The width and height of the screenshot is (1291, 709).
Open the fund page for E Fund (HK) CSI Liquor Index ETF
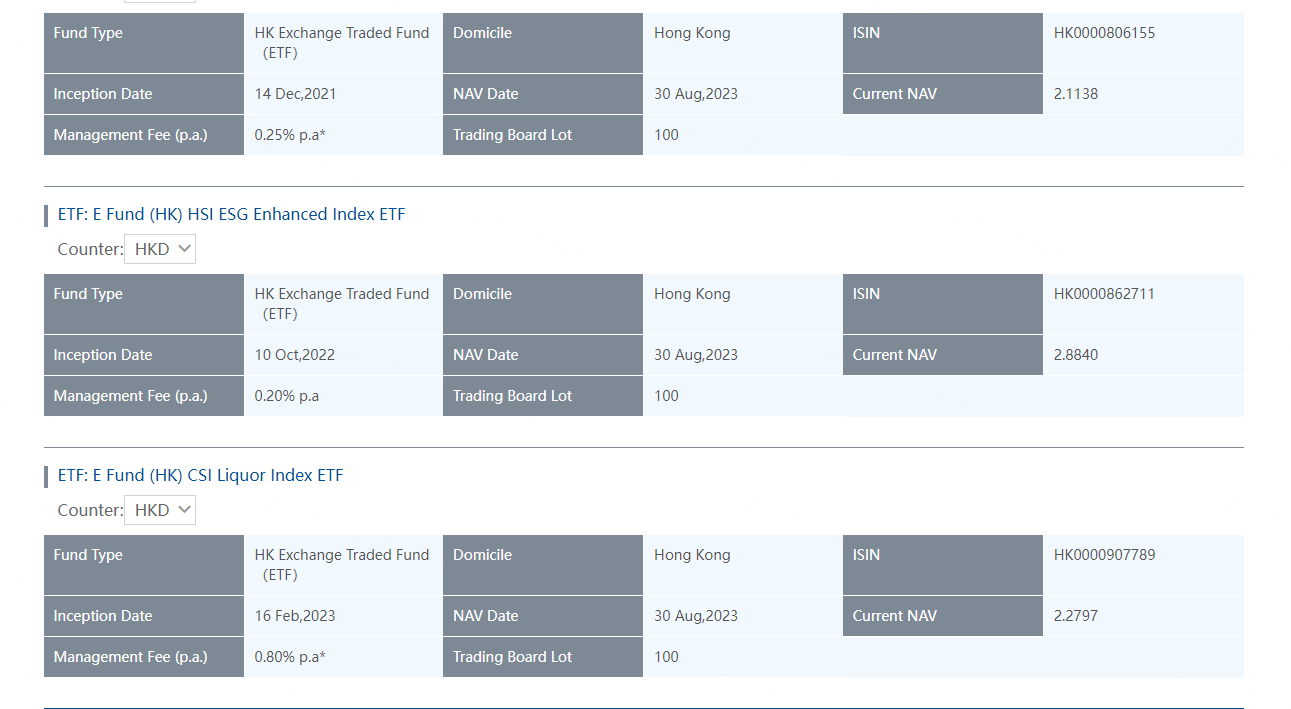click(200, 475)
